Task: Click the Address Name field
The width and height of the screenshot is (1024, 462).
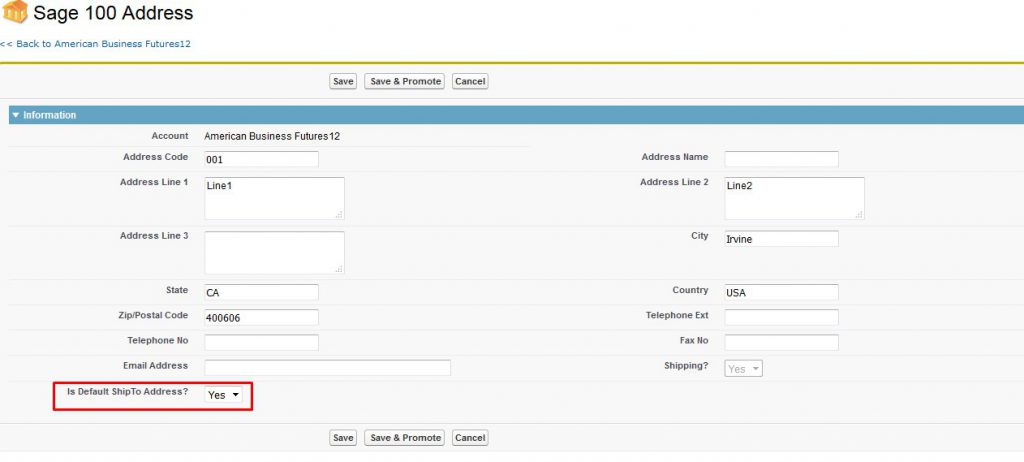Action: (782, 159)
